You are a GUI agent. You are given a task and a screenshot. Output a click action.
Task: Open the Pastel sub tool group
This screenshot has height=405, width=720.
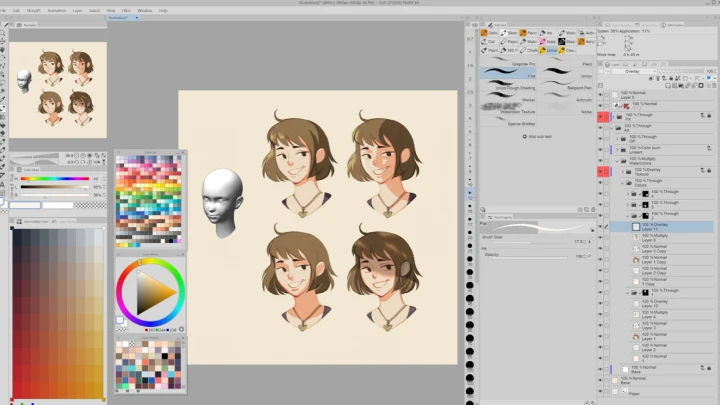pos(509,41)
